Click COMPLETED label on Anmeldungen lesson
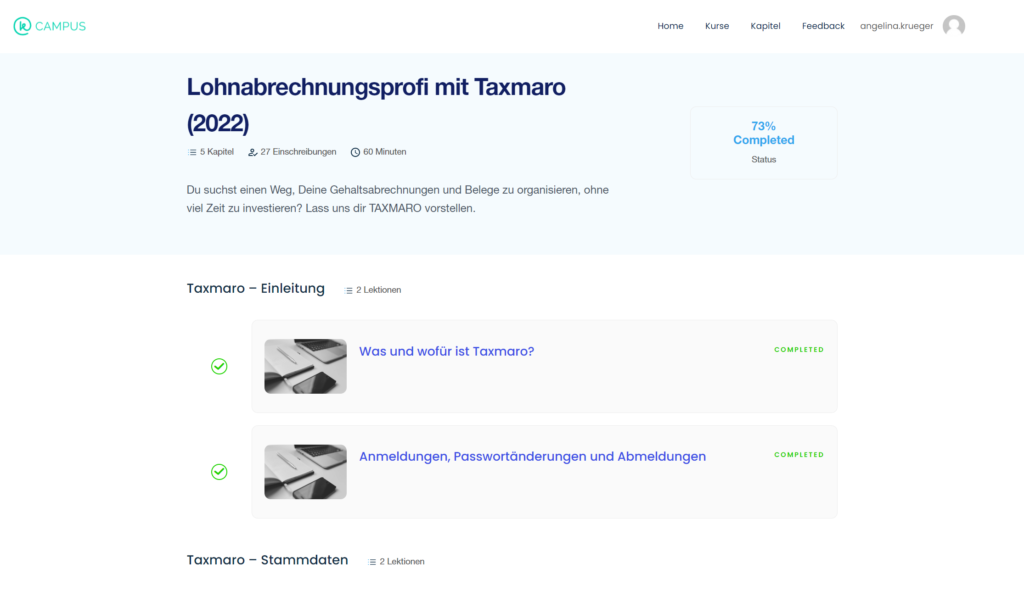The height and width of the screenshot is (591, 1024). click(x=799, y=455)
